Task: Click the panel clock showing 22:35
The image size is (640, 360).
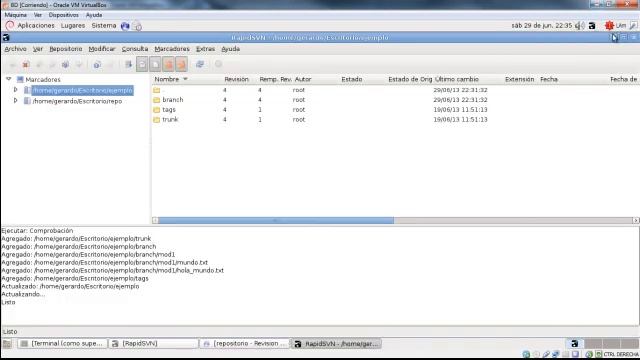Action: (542, 26)
